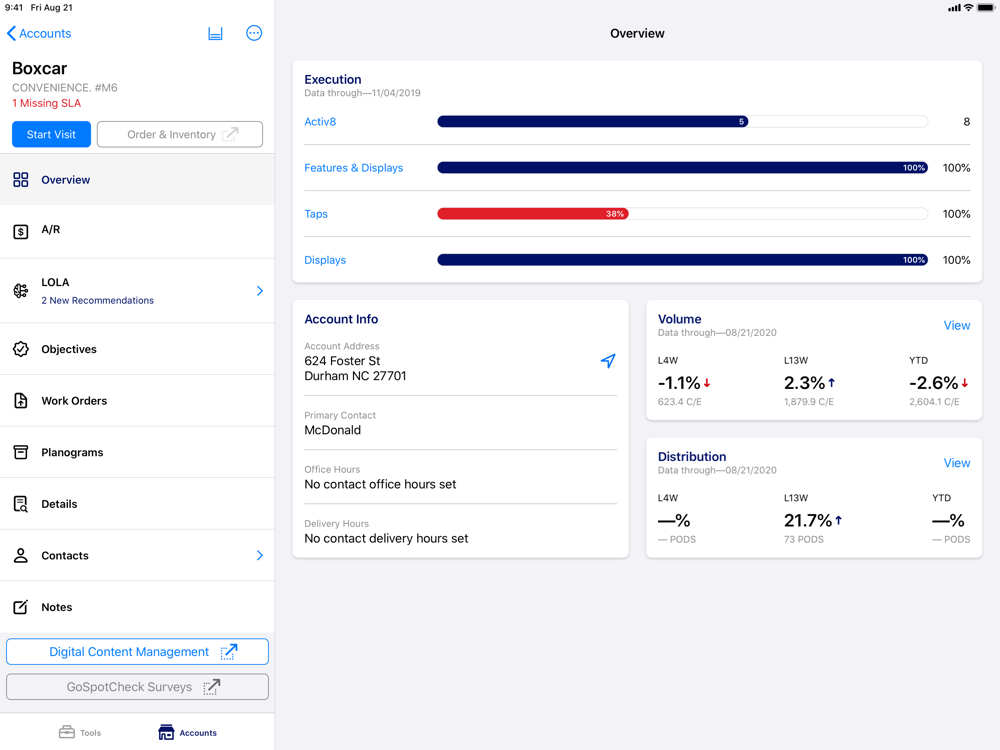Open the more options ellipsis menu
Viewport: 1000px width, 750px height.
254,33
